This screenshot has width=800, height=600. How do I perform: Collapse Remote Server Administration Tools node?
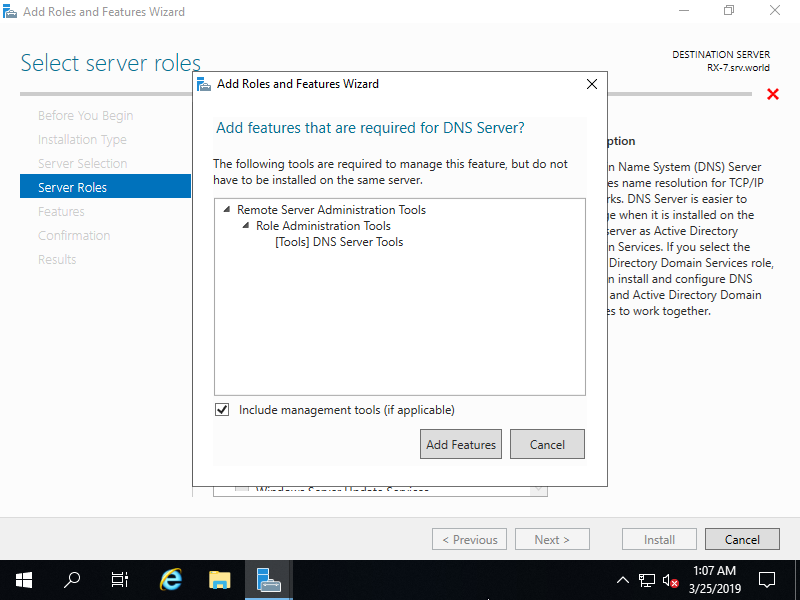227,209
